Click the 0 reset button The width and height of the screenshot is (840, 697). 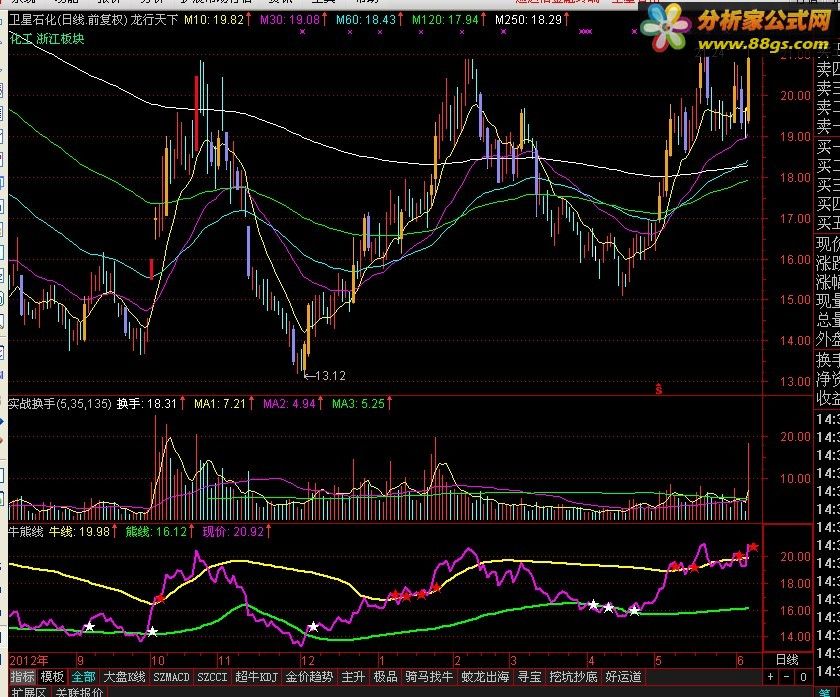[803, 677]
